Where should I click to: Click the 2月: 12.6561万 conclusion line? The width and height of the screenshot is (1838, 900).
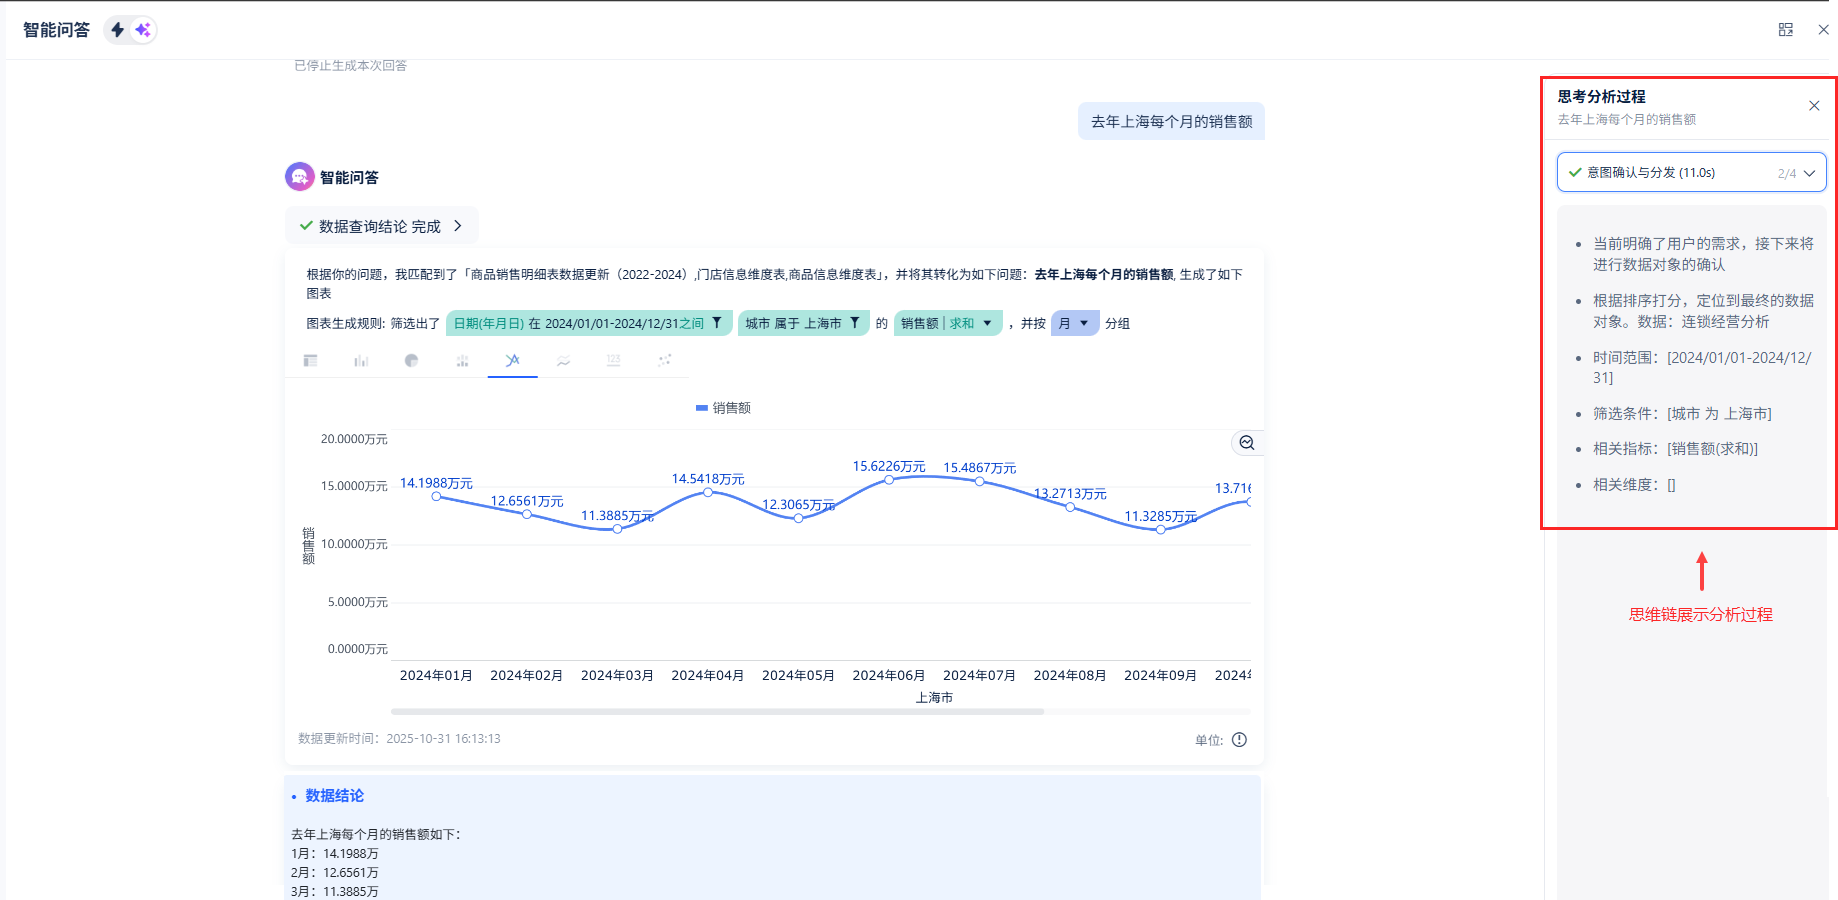(x=335, y=873)
